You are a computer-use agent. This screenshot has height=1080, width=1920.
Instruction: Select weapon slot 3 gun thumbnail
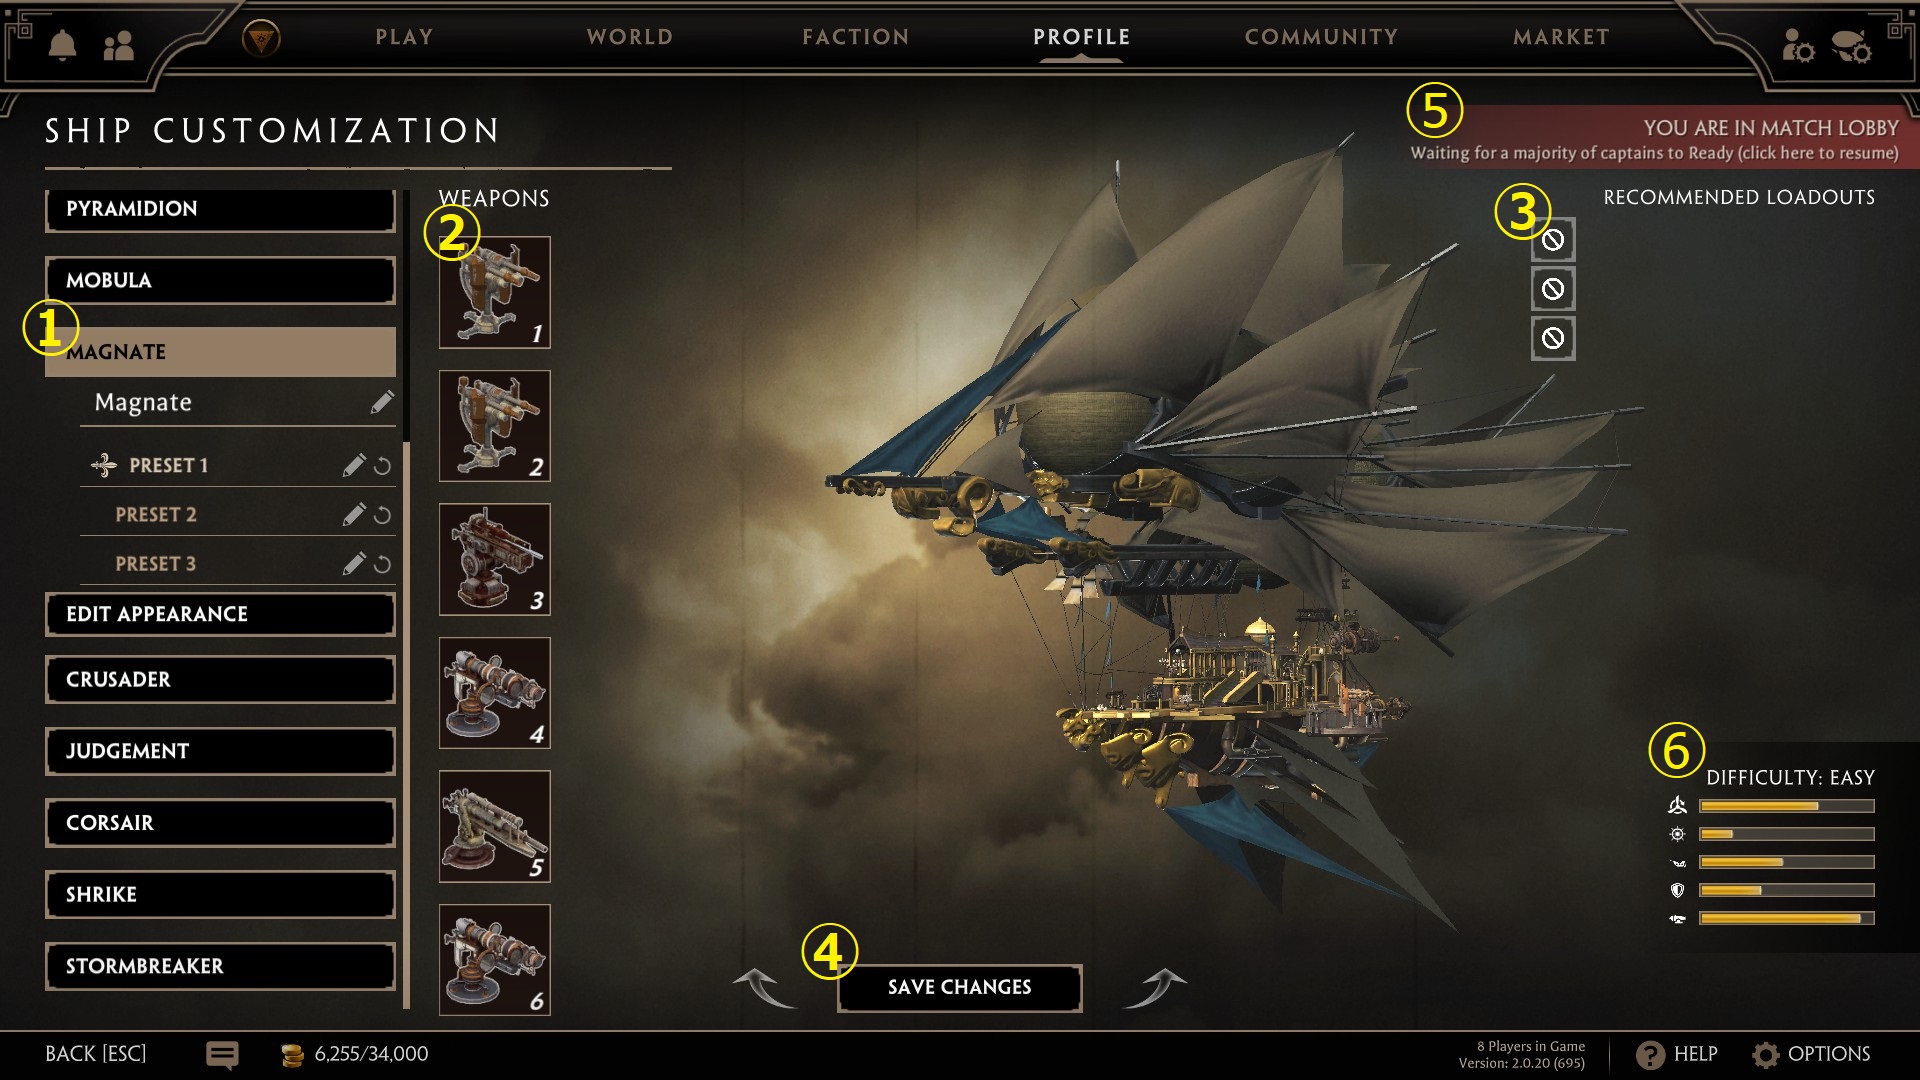[495, 559]
